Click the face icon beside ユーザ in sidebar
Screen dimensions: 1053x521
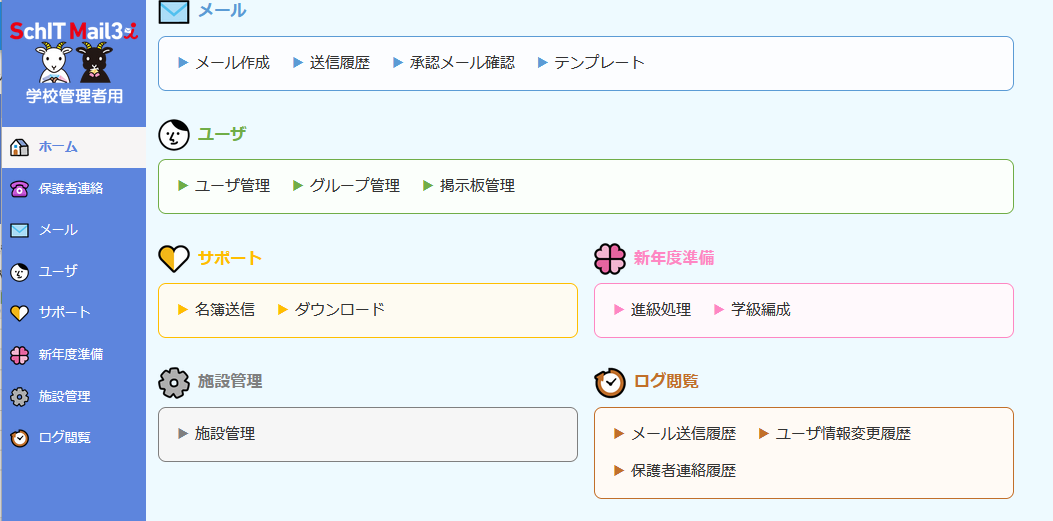(x=19, y=271)
